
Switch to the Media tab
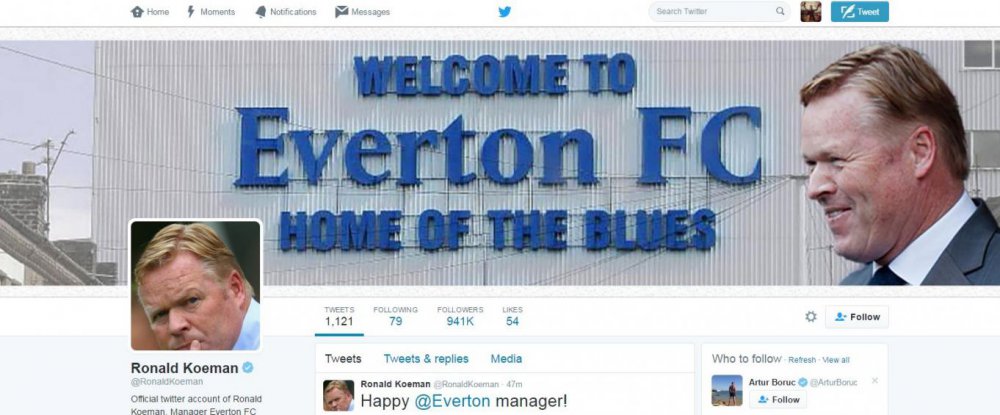point(506,359)
